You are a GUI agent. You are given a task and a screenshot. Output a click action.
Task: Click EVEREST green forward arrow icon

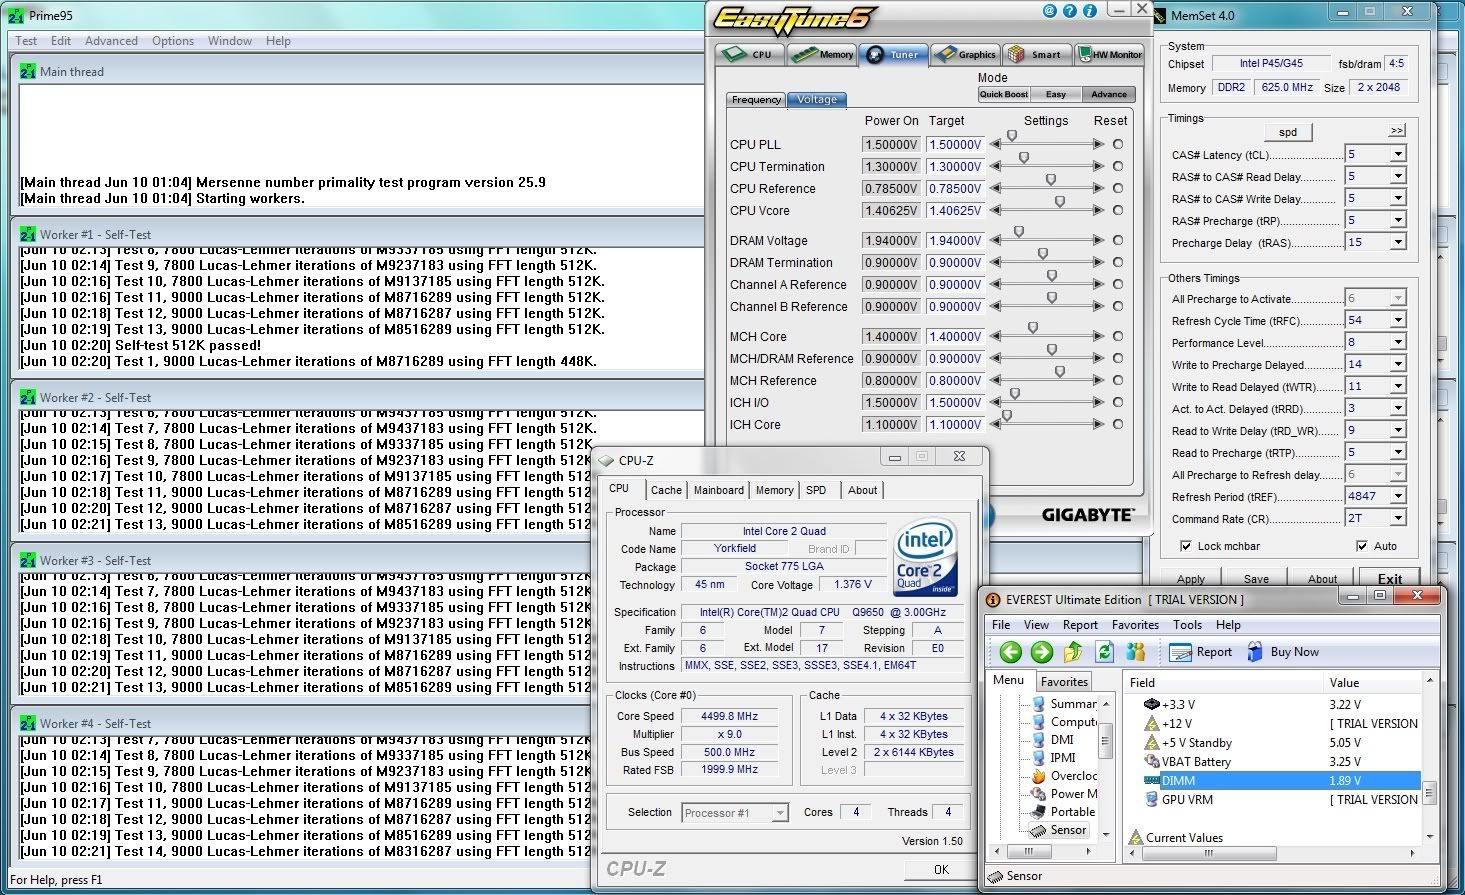point(1041,652)
